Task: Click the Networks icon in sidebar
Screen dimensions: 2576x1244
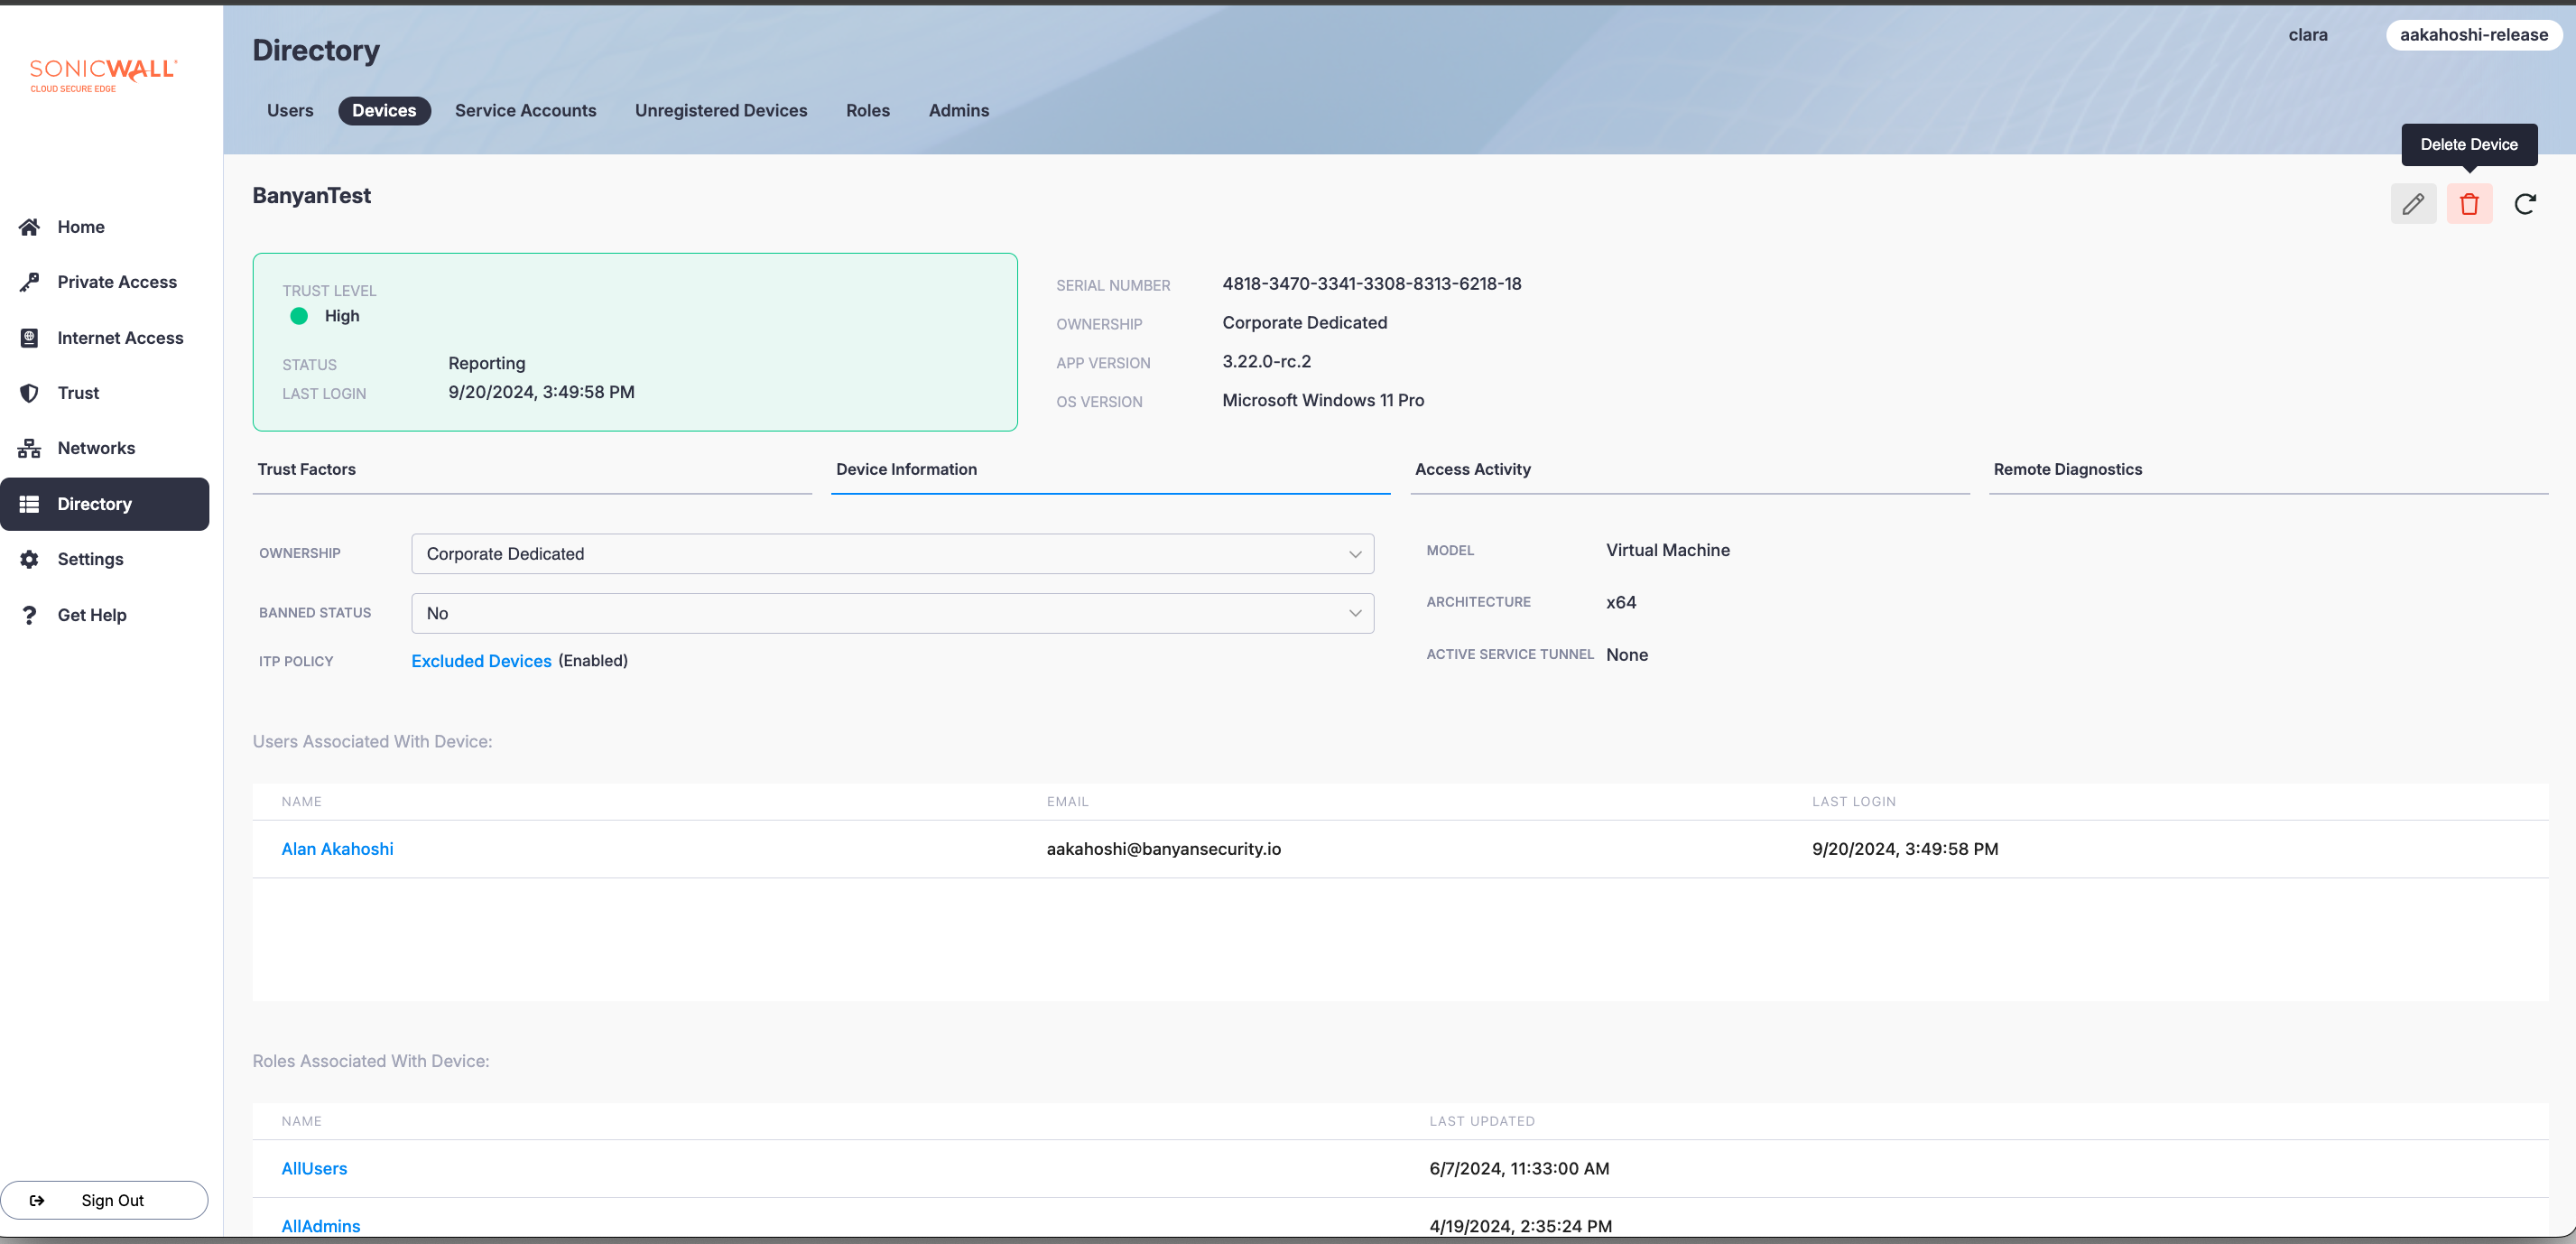Action: (29, 448)
